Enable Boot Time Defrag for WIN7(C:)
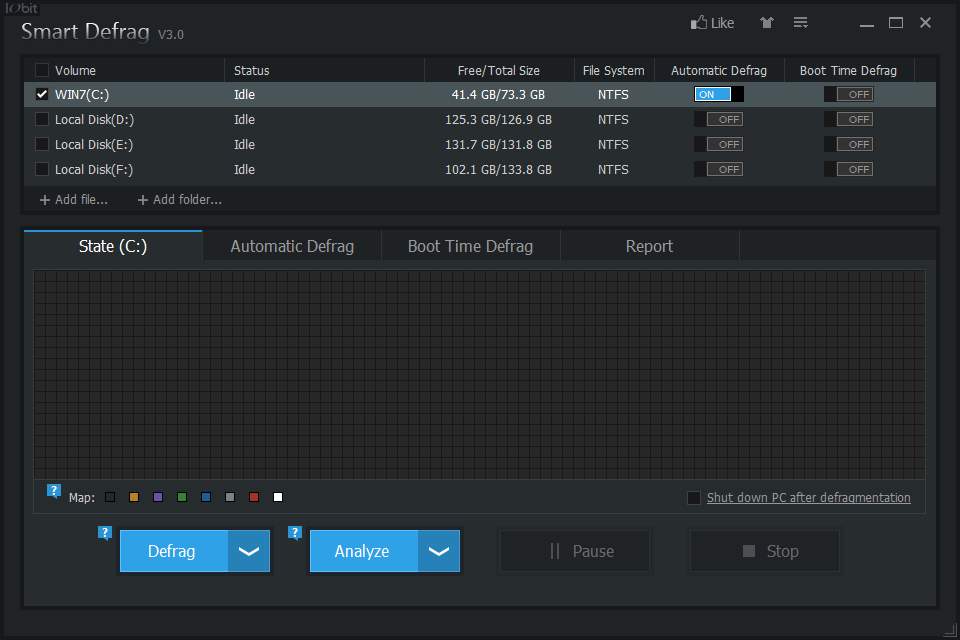Image resolution: width=960 pixels, height=640 pixels. (849, 94)
